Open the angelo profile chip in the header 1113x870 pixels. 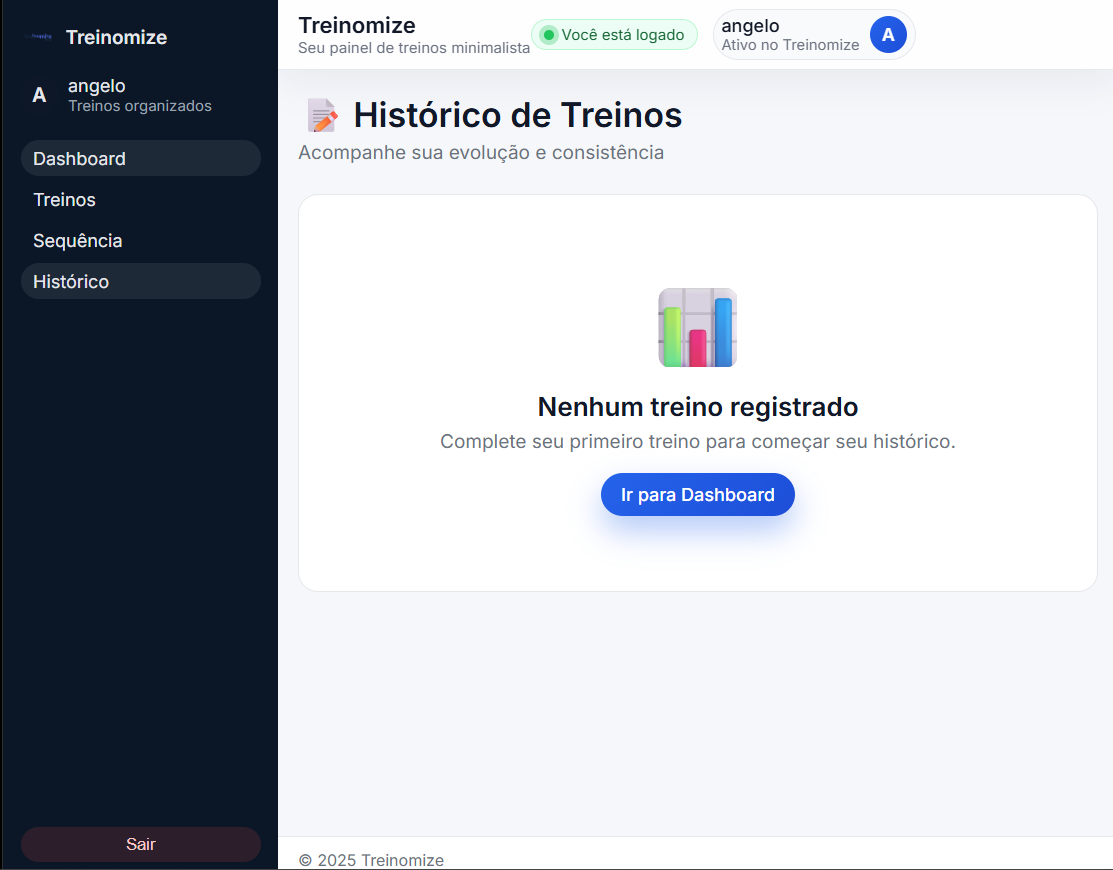coord(814,34)
